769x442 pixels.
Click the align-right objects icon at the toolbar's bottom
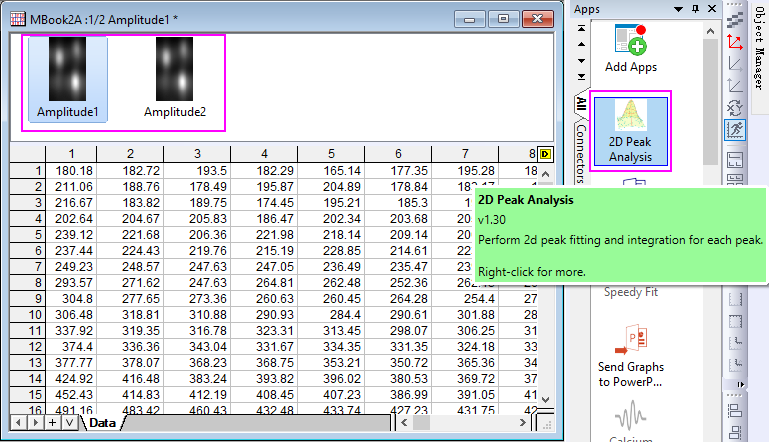(735, 432)
